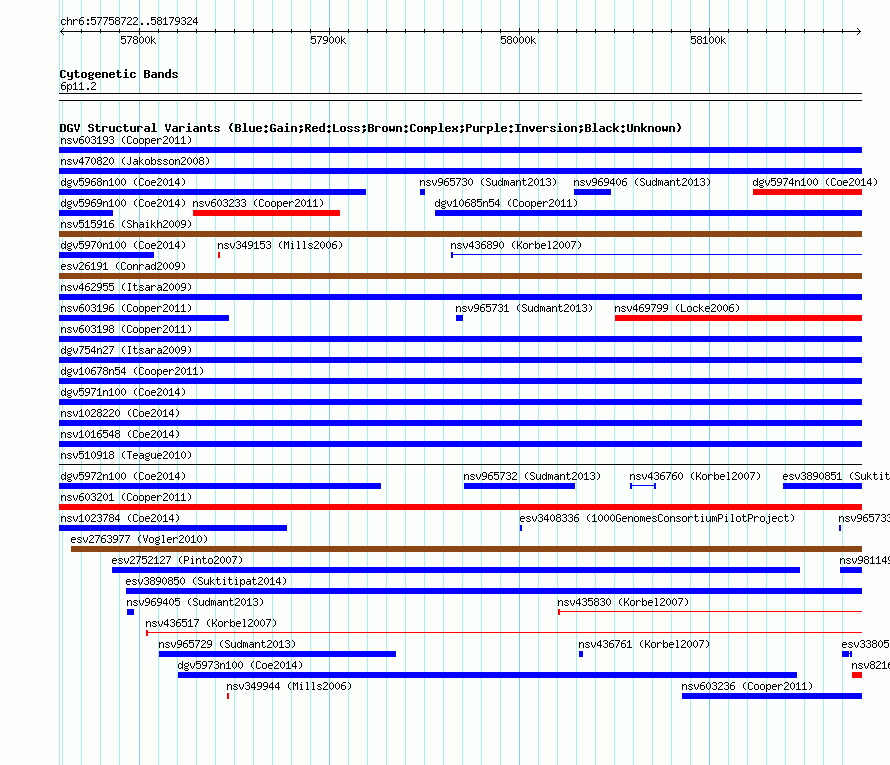
Task: Click the dgv5969n100 (Coe2014) label
Action: (123, 203)
